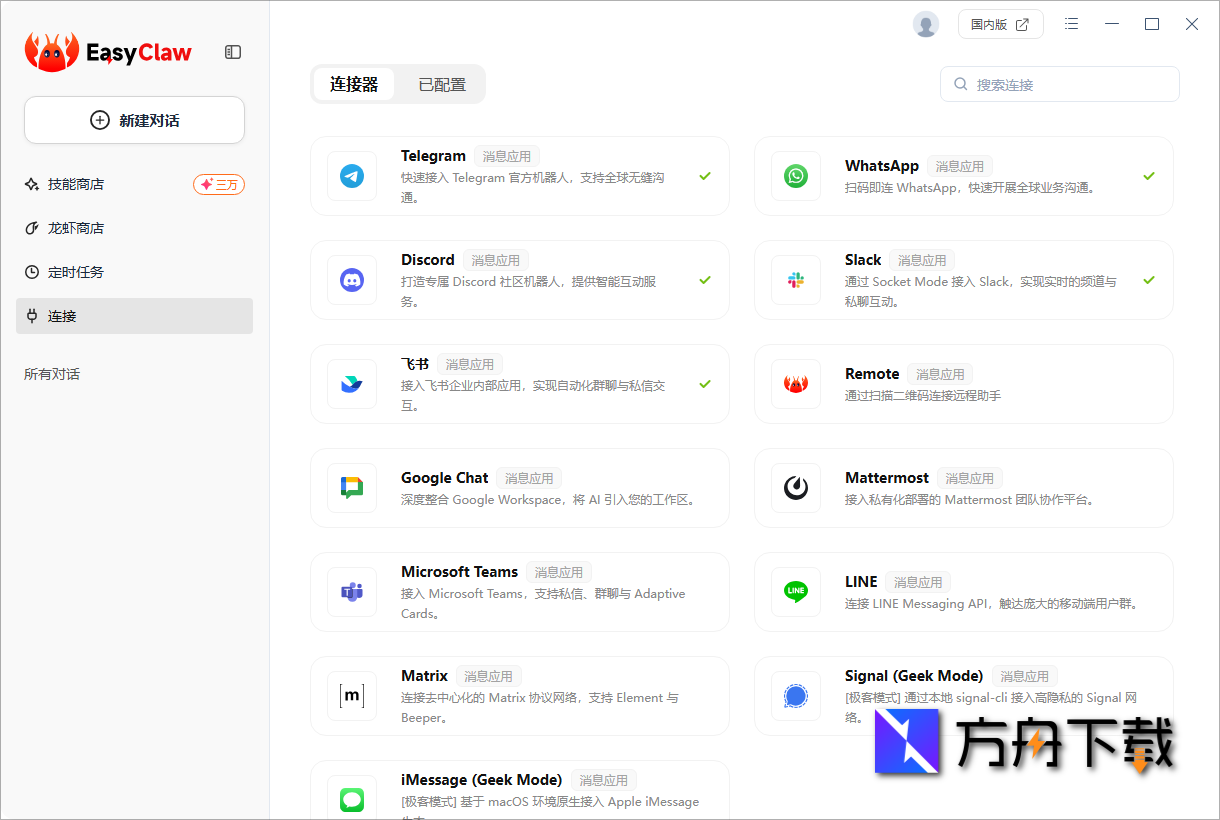Open the Signal (Geek Mode) connector icon
This screenshot has width=1220, height=820.
click(x=795, y=696)
